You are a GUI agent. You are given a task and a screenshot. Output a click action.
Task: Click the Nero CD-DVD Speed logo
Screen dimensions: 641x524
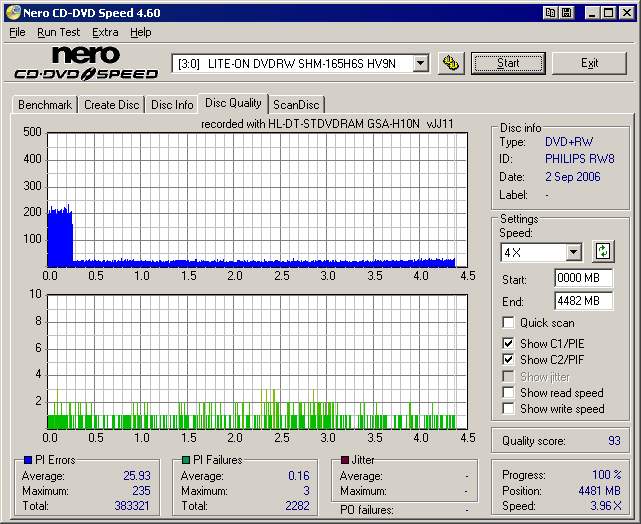click(x=86, y=63)
